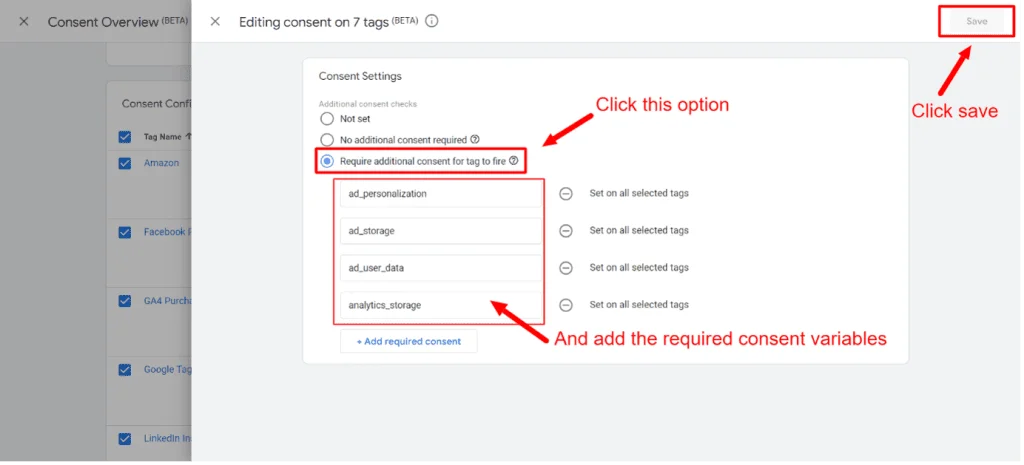Click the ad_storage consent field
1024x465 pixels.
(441, 231)
